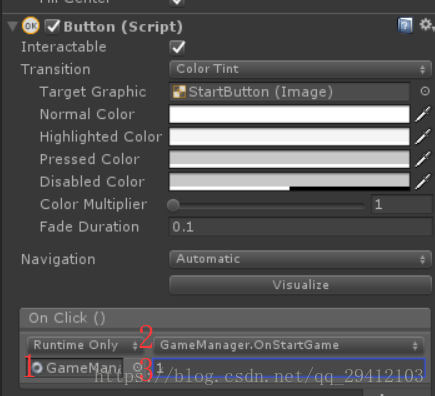Uncheck the Interactable checkbox
Image resolution: width=435 pixels, height=396 pixels.
tap(177, 47)
